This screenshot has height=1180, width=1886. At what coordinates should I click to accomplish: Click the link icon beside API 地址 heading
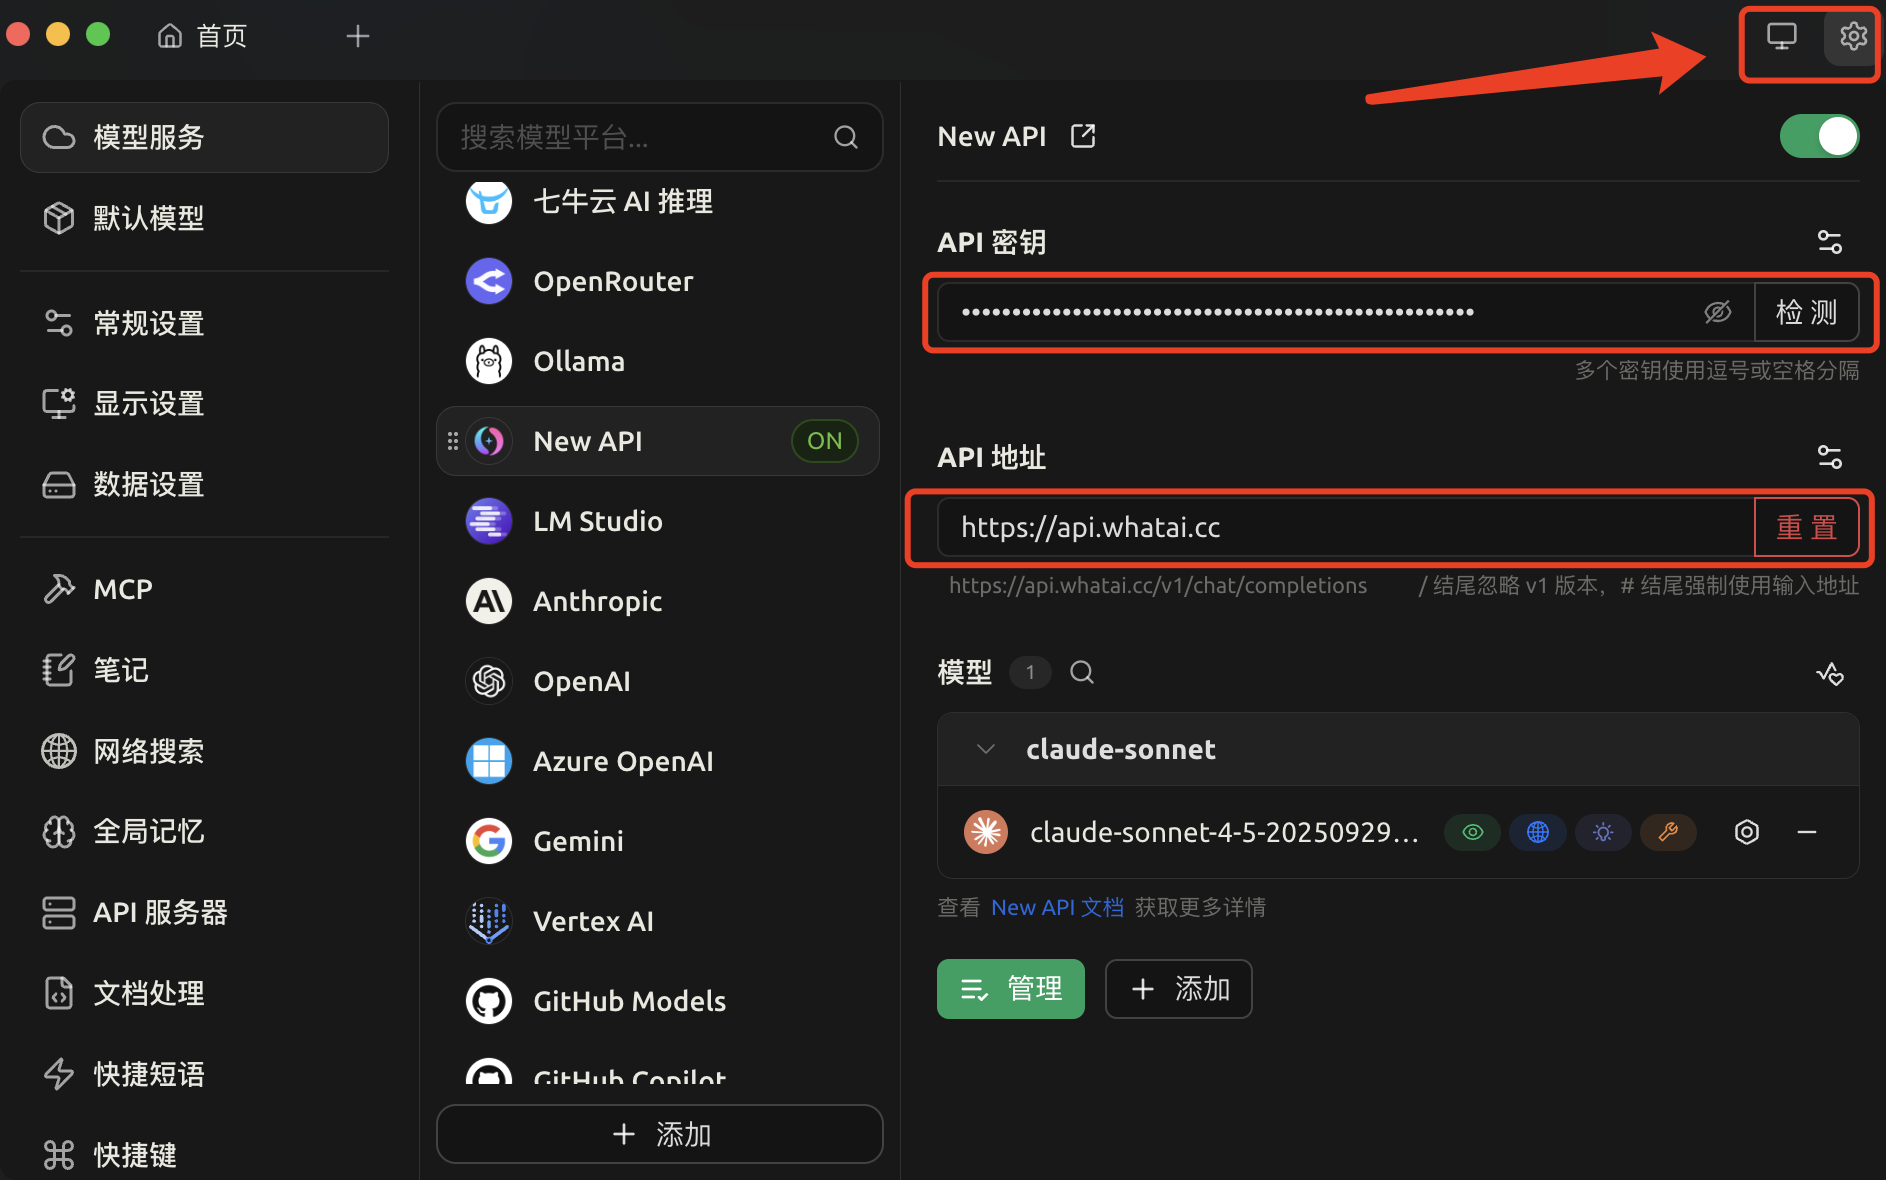(1830, 457)
